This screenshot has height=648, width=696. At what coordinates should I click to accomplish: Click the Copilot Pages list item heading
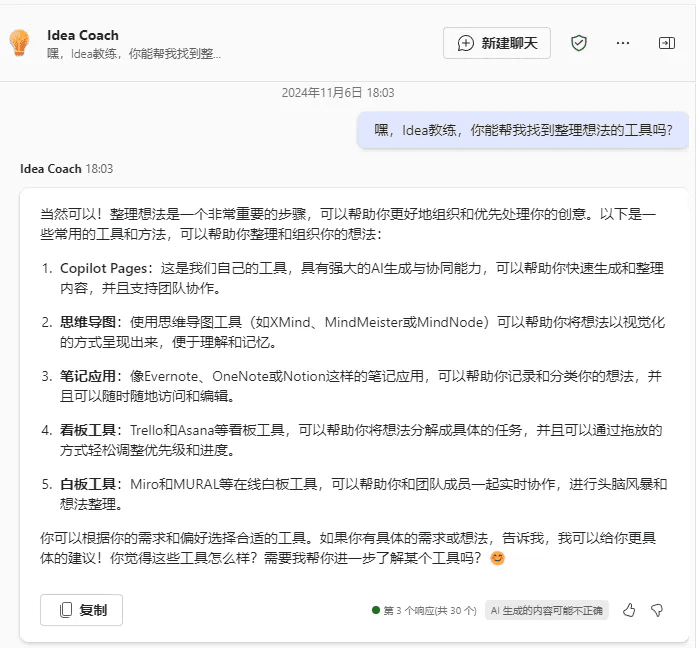point(103,268)
